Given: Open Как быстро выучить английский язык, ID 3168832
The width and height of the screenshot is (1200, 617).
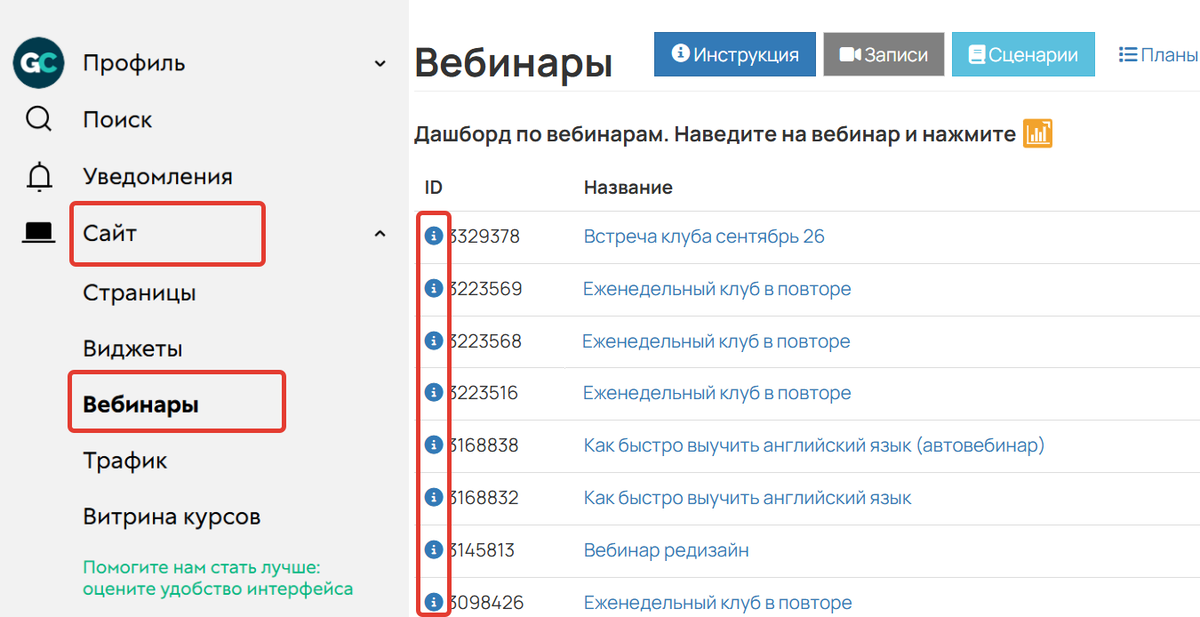Looking at the screenshot, I should tap(748, 497).
